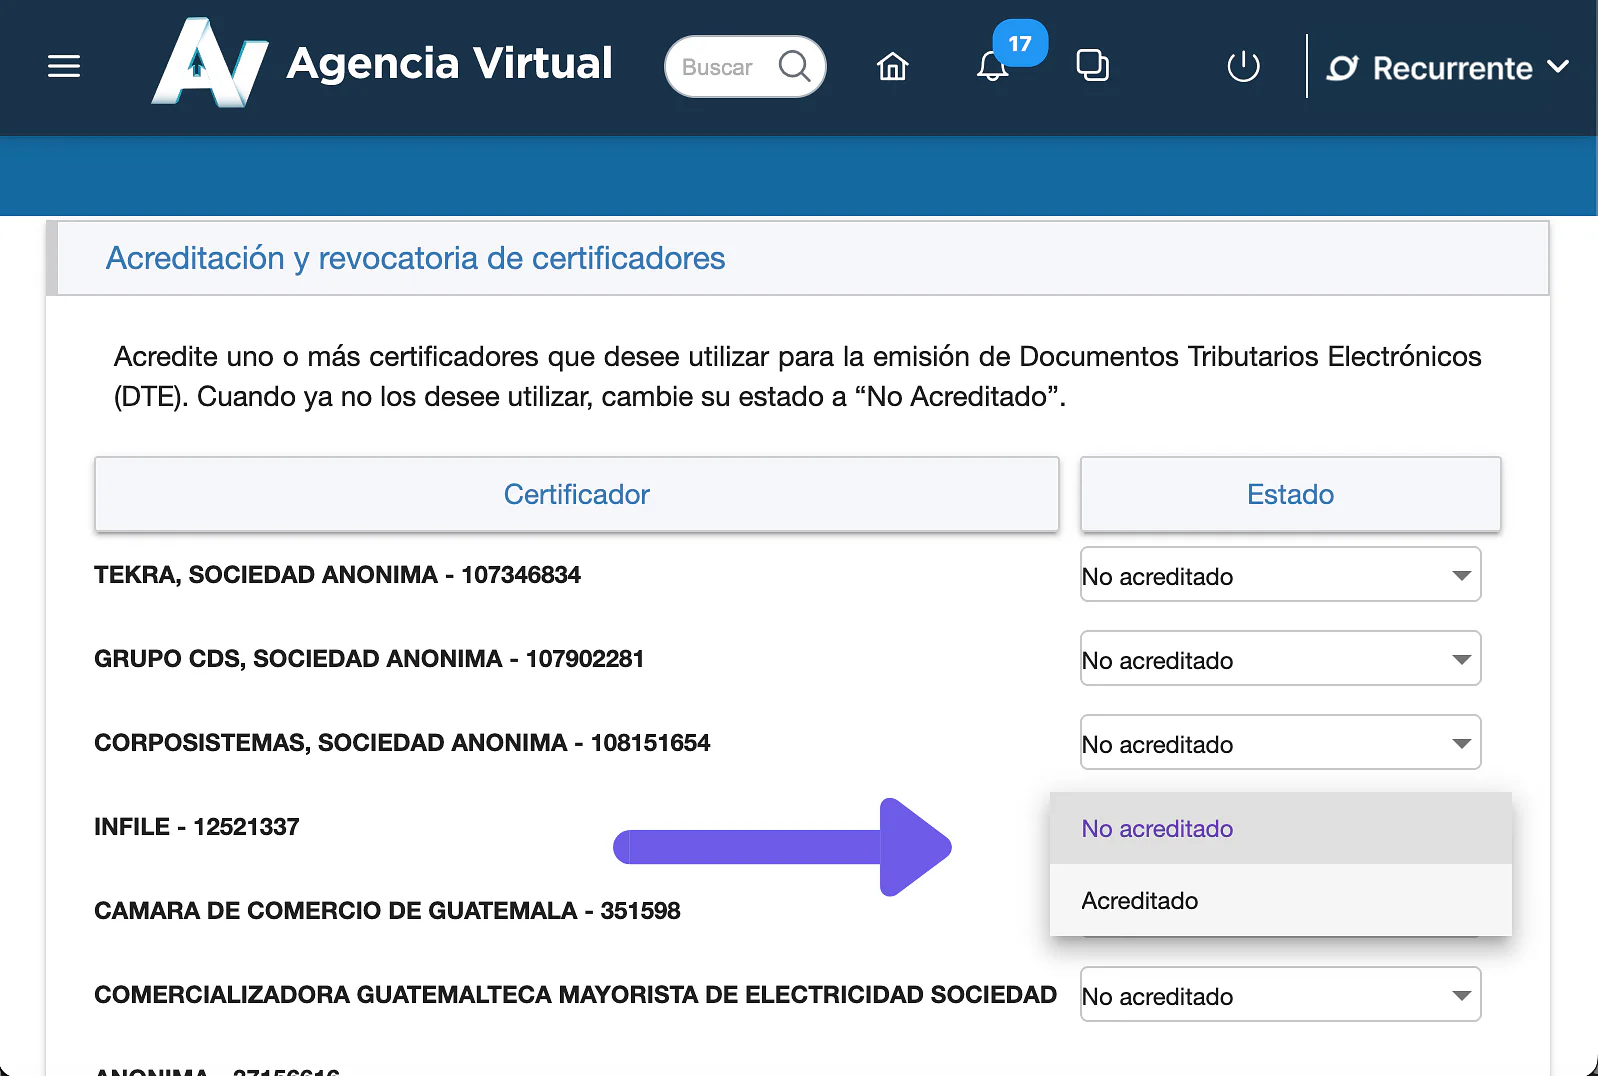Select 'No acreditado' option in open list
Screen dimensions: 1598x1076
tap(1280, 828)
